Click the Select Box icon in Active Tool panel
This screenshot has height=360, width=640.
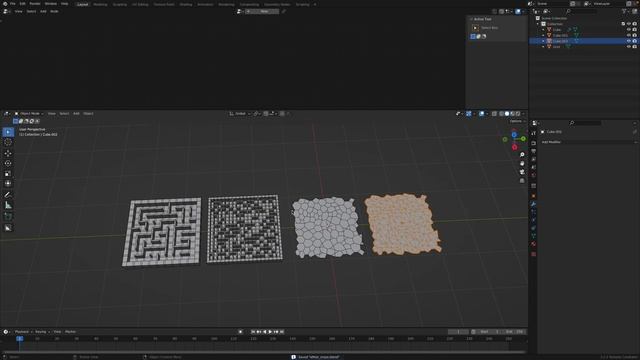coord(475,28)
